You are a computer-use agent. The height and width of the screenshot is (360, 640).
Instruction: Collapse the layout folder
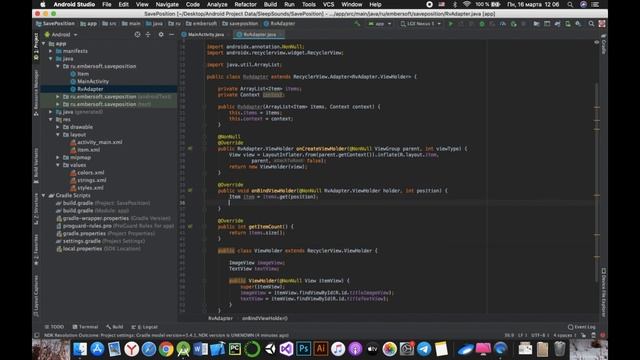(x=58, y=134)
